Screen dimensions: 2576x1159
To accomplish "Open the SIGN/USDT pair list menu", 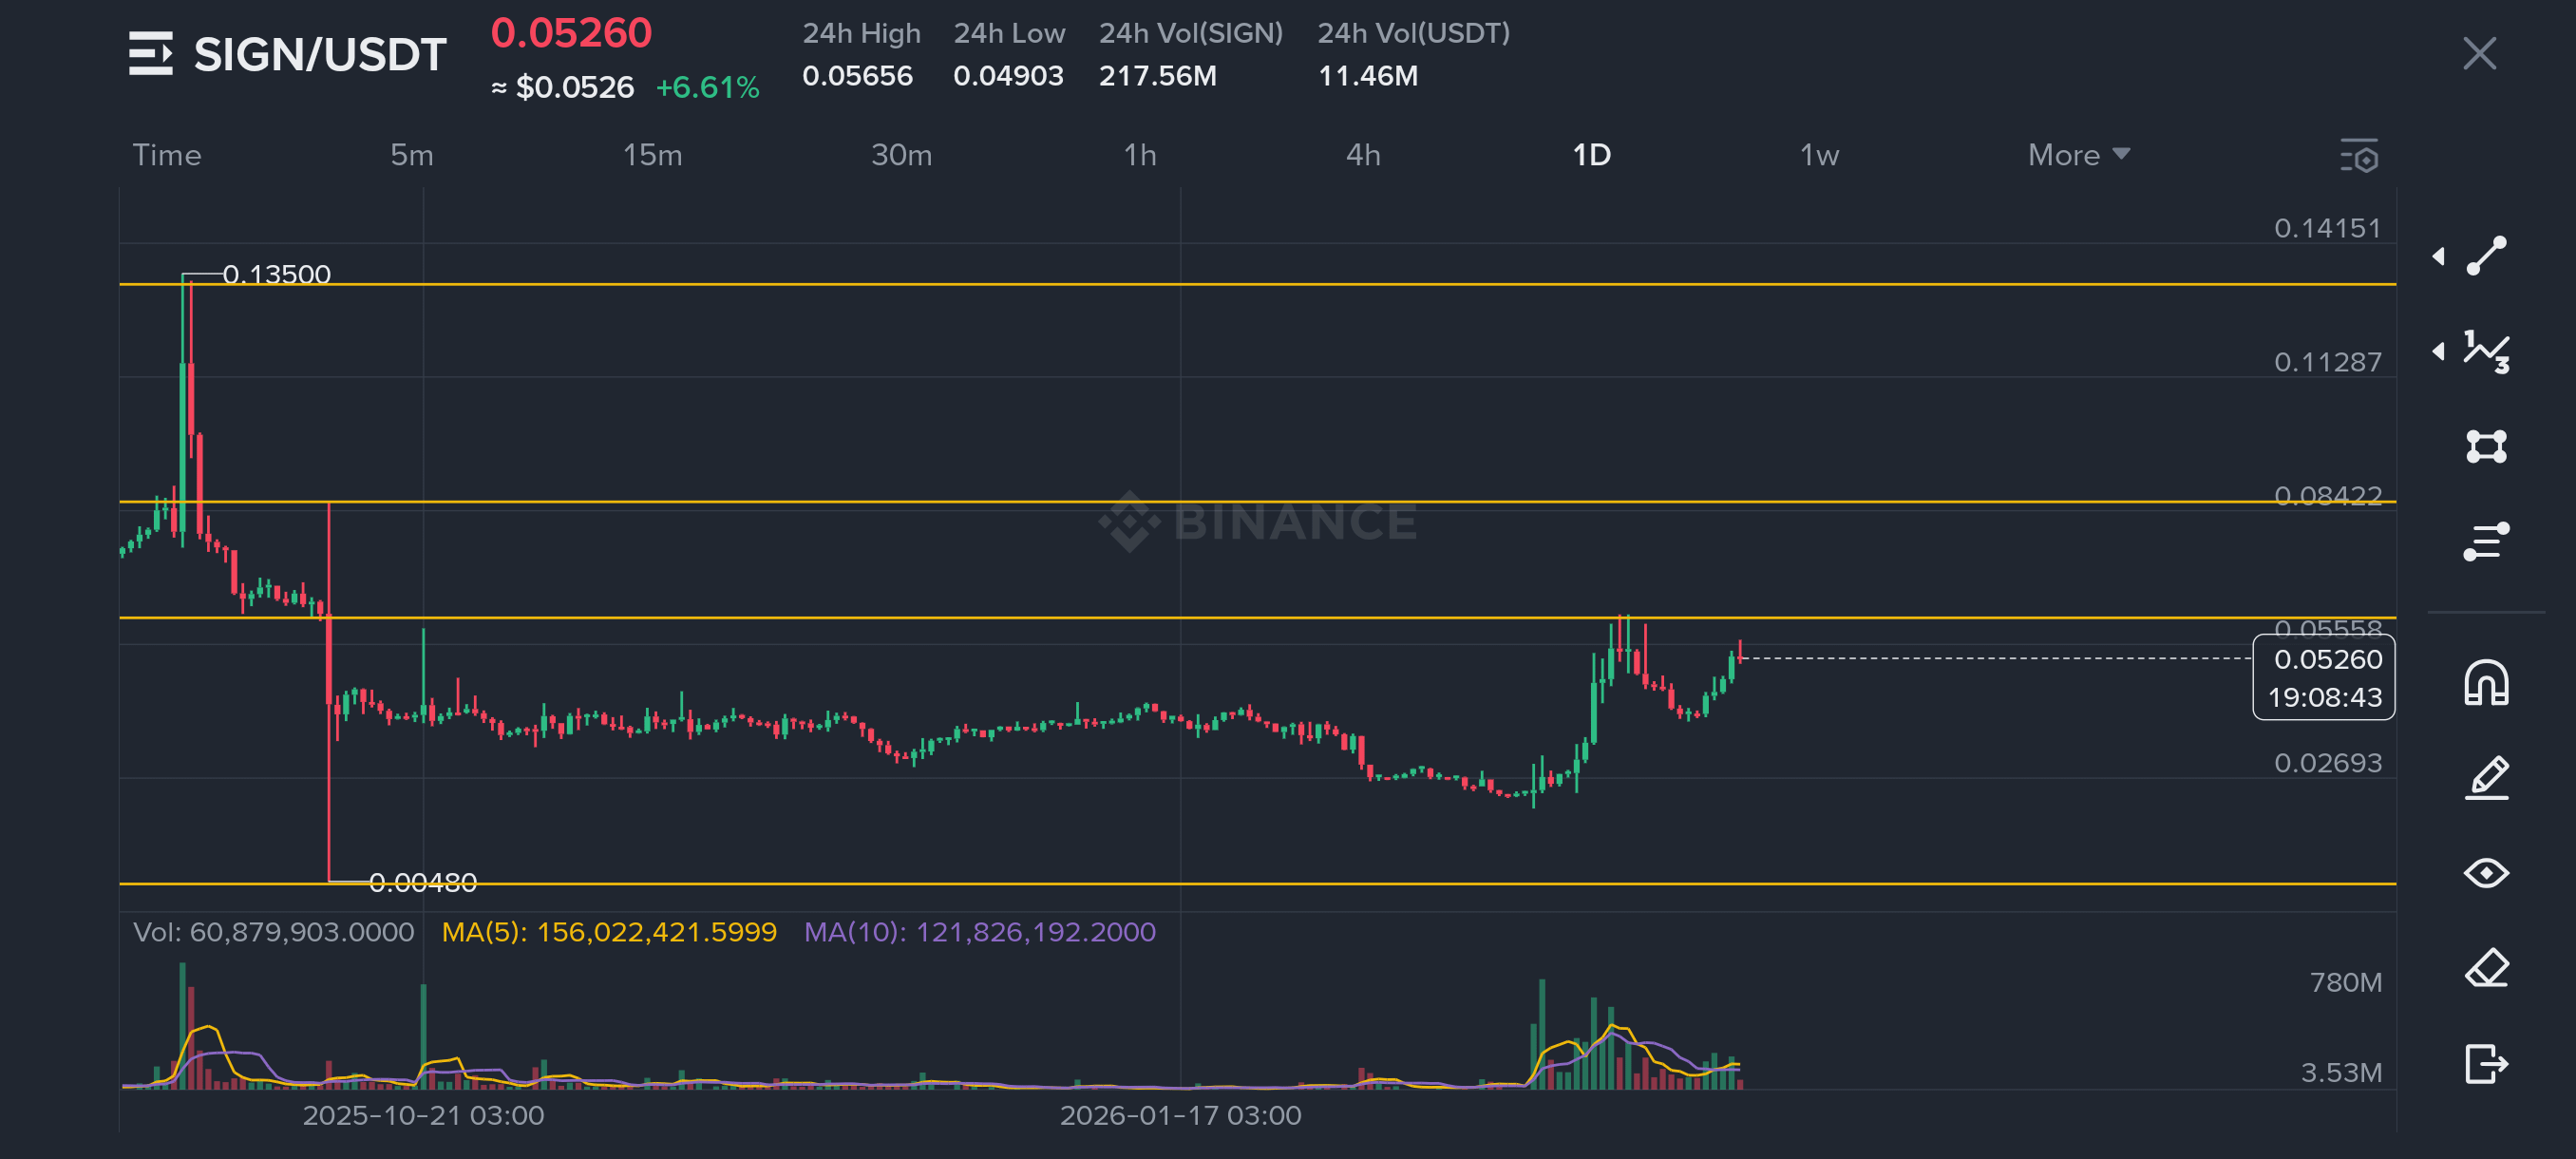I will (151, 54).
